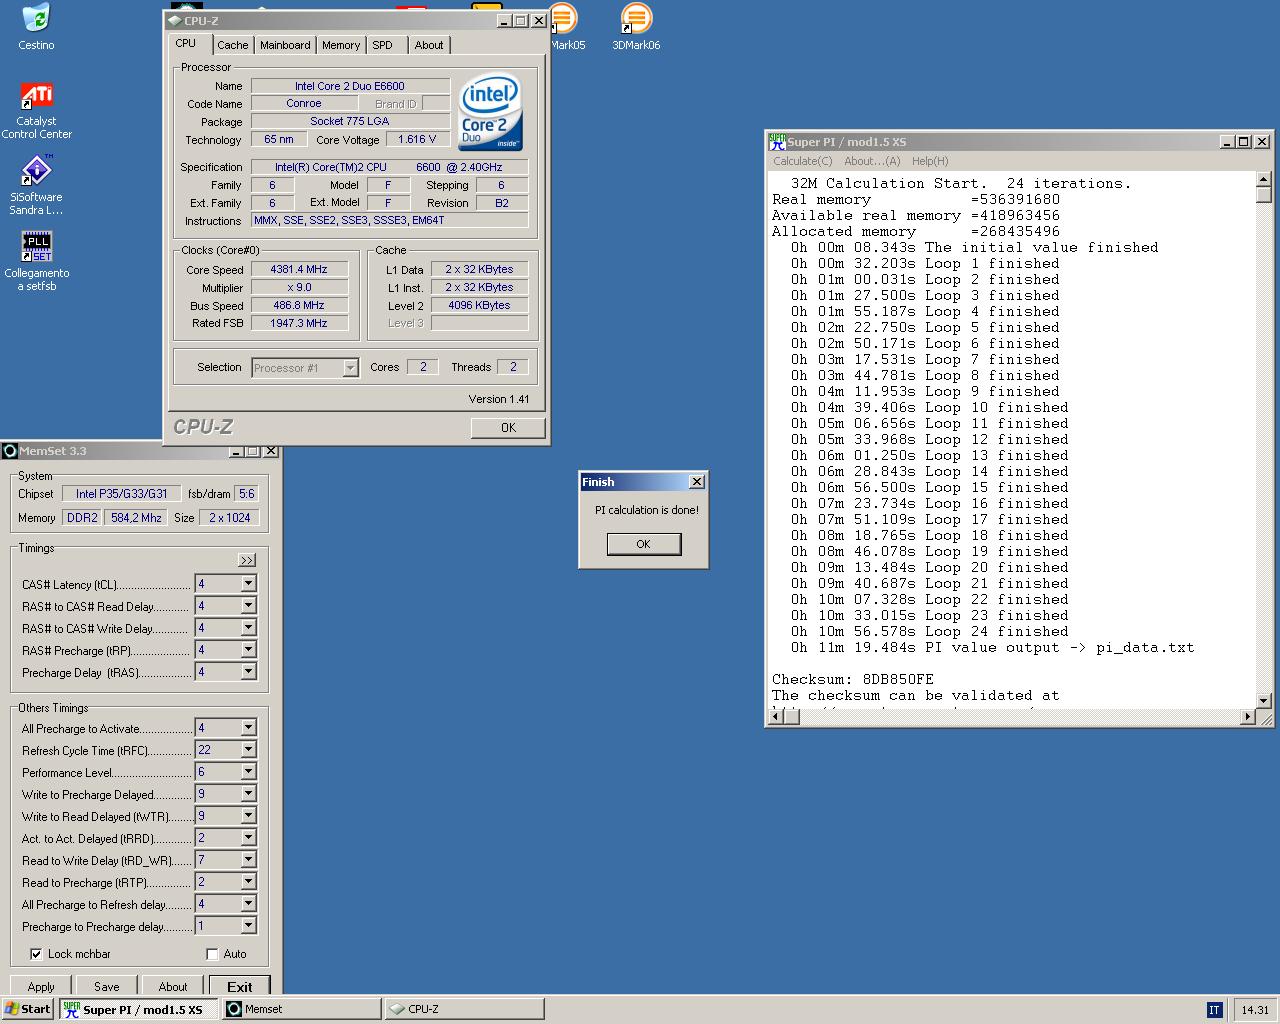Click Apply in MemSet
1280x1024 pixels.
tap(41, 986)
